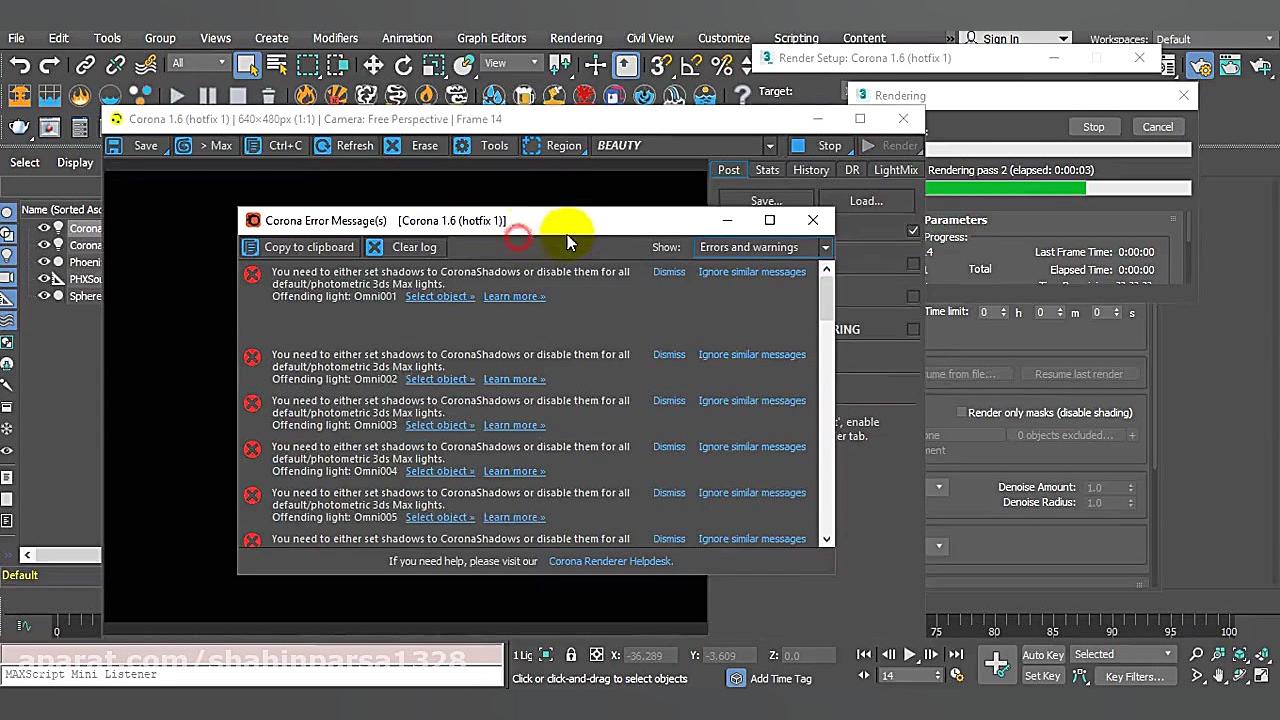Click the Undo arrow in main toolbar

coord(19,65)
